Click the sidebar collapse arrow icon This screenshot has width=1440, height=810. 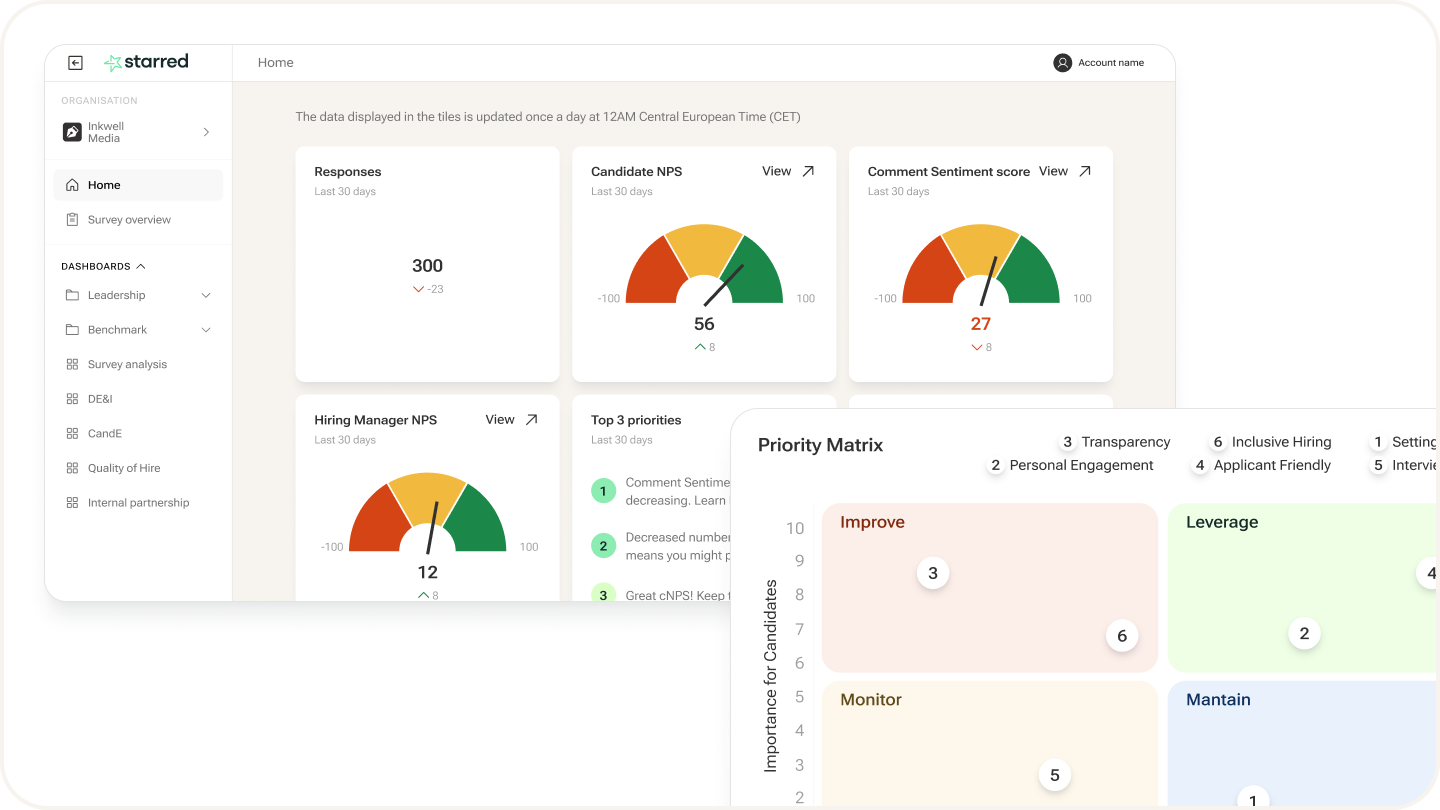tap(75, 63)
